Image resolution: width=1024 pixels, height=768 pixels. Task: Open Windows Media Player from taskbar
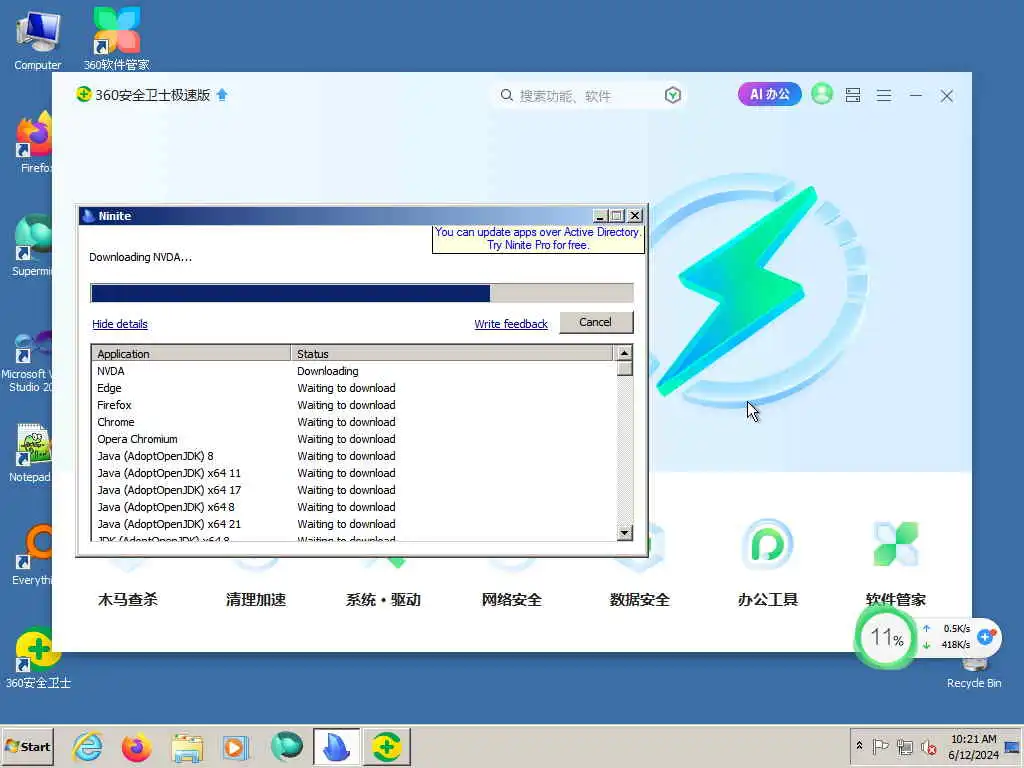[x=236, y=746]
